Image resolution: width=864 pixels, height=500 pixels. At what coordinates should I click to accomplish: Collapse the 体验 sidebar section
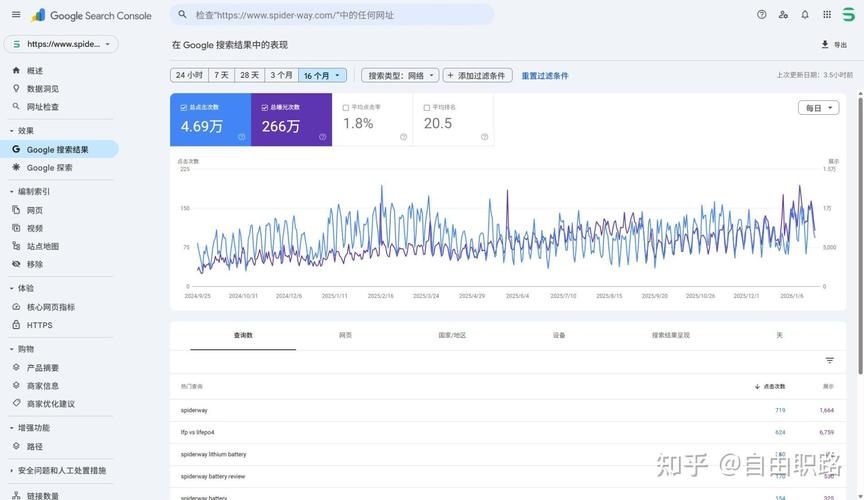22,288
